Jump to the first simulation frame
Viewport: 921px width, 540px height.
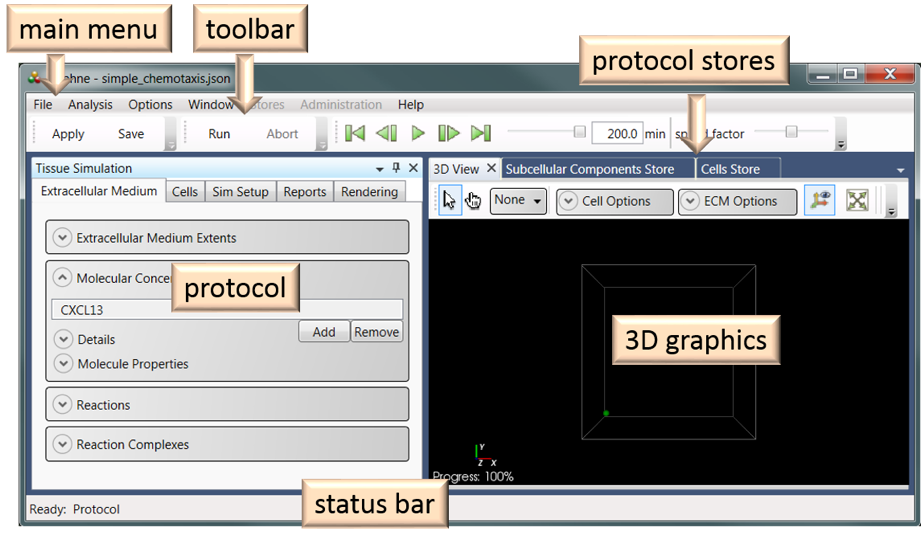point(355,133)
